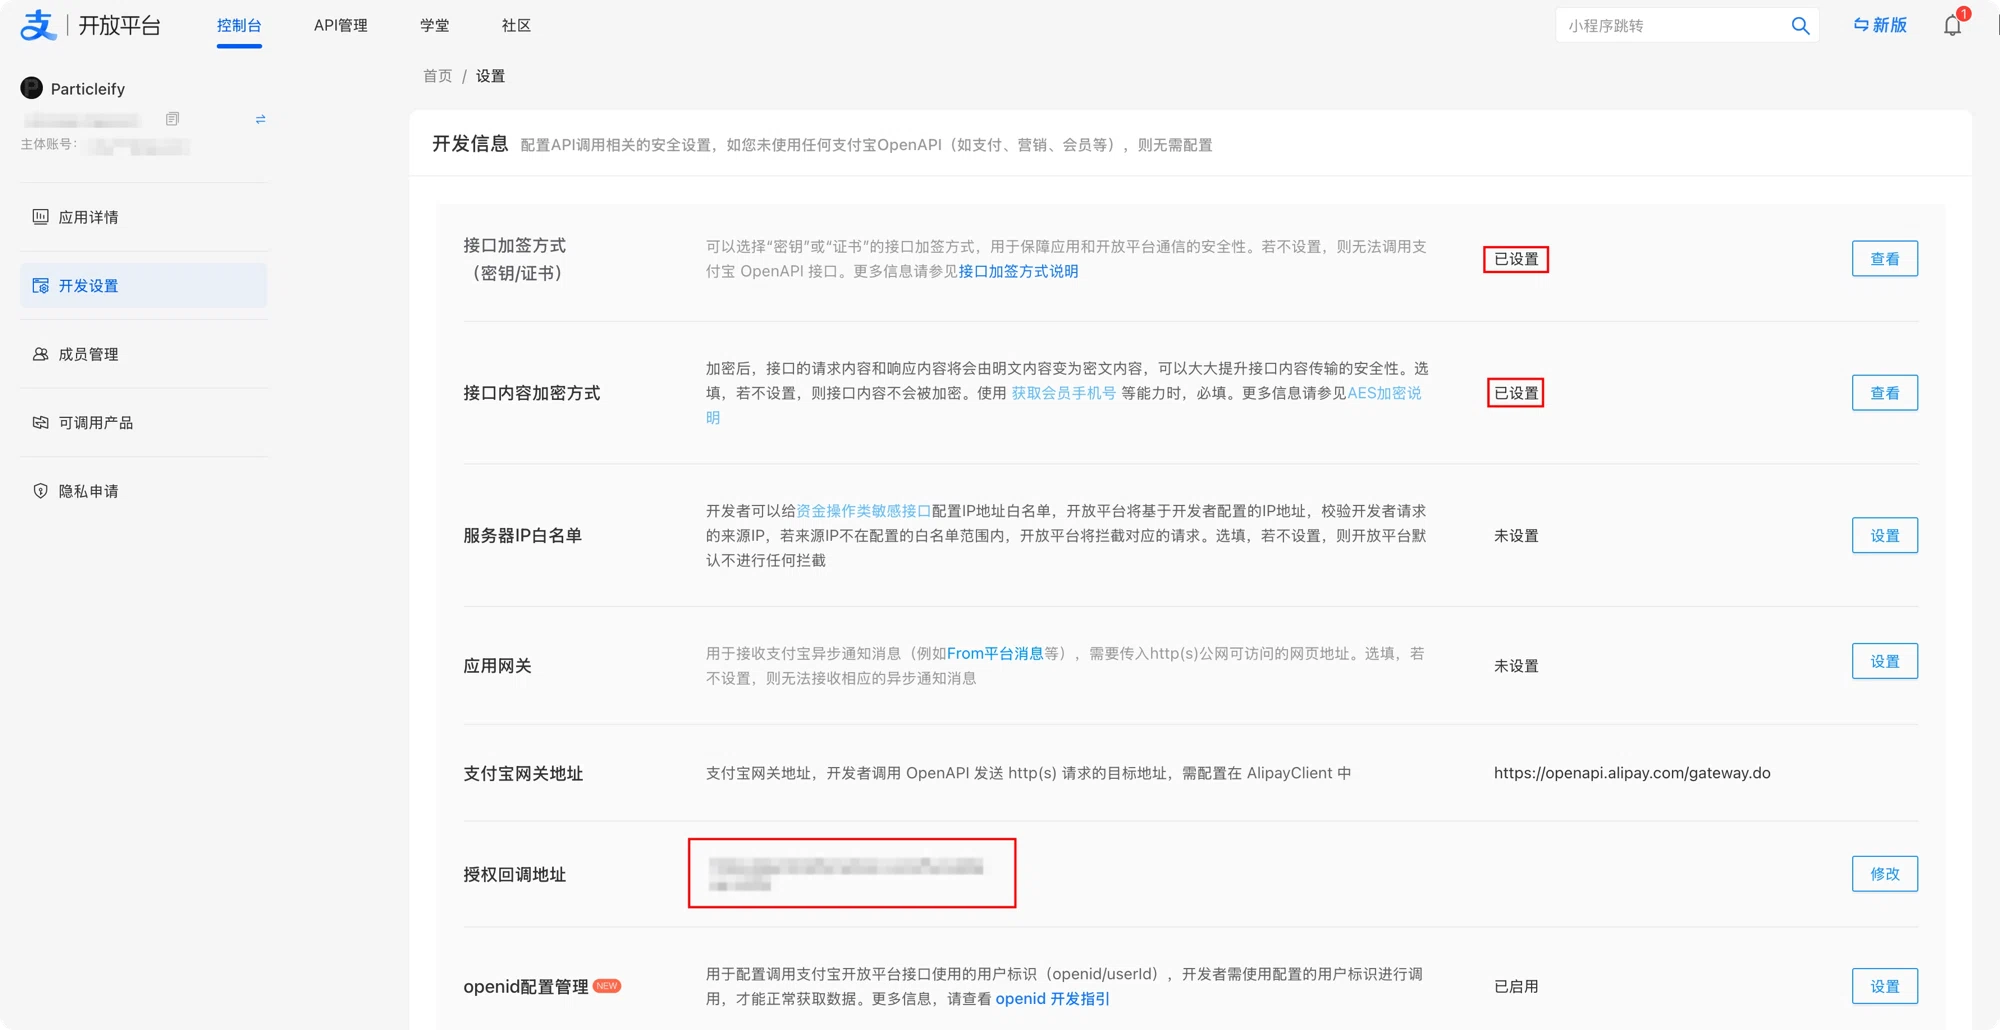Copy the account ID with the copy icon
Image resolution: width=2000 pixels, height=1030 pixels.
pyautogui.click(x=172, y=119)
